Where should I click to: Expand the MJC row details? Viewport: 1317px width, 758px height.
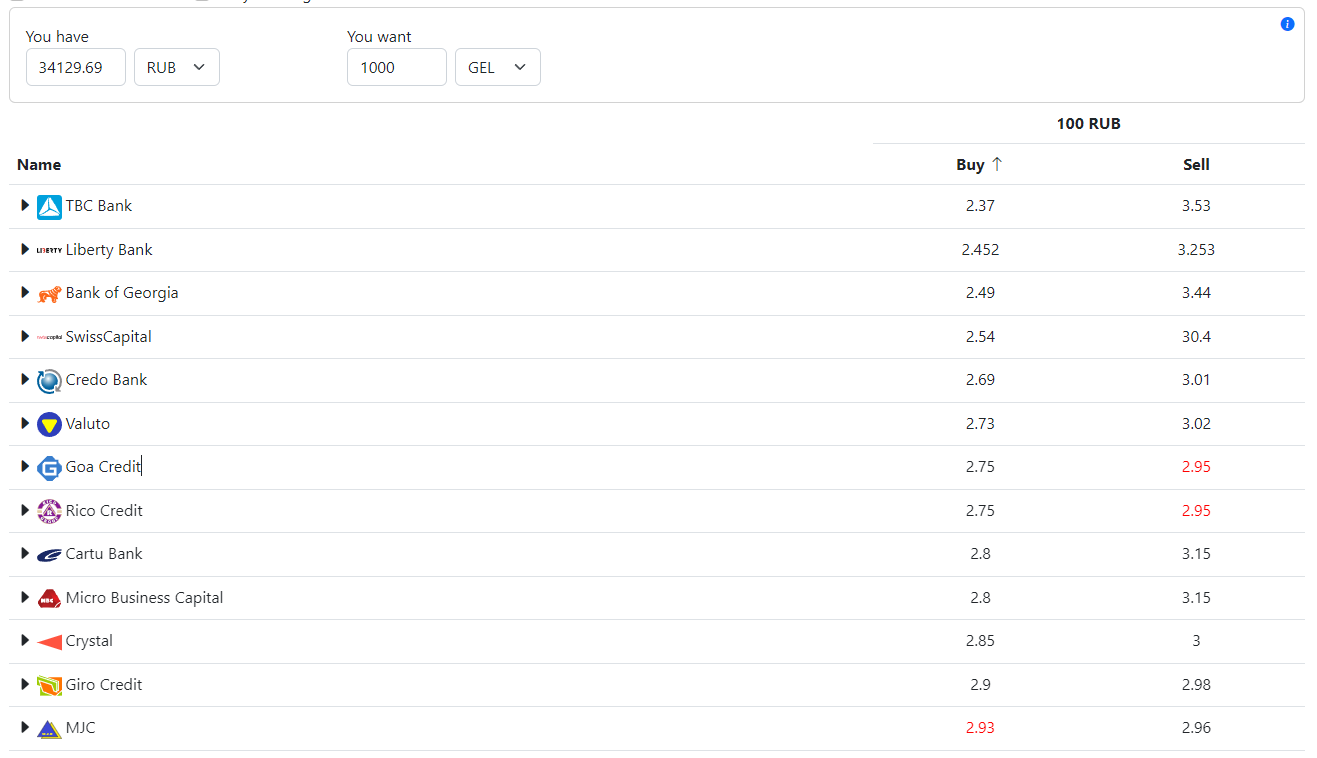[x=25, y=727]
